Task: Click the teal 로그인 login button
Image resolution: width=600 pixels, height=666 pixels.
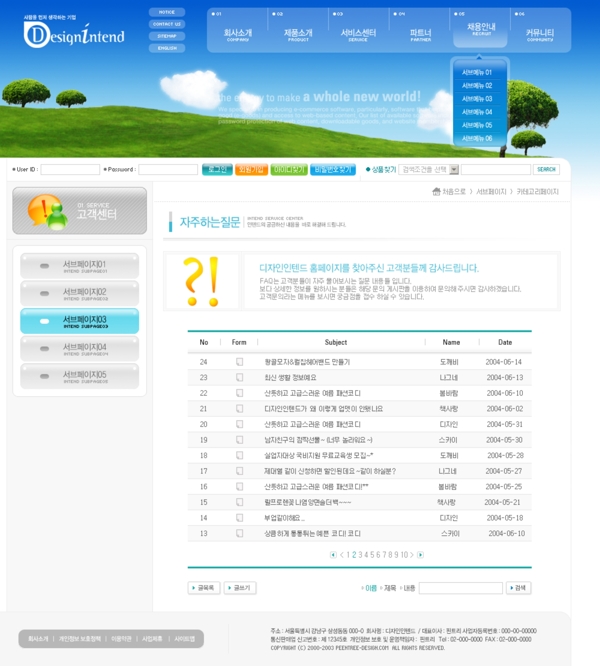Action: [217, 169]
